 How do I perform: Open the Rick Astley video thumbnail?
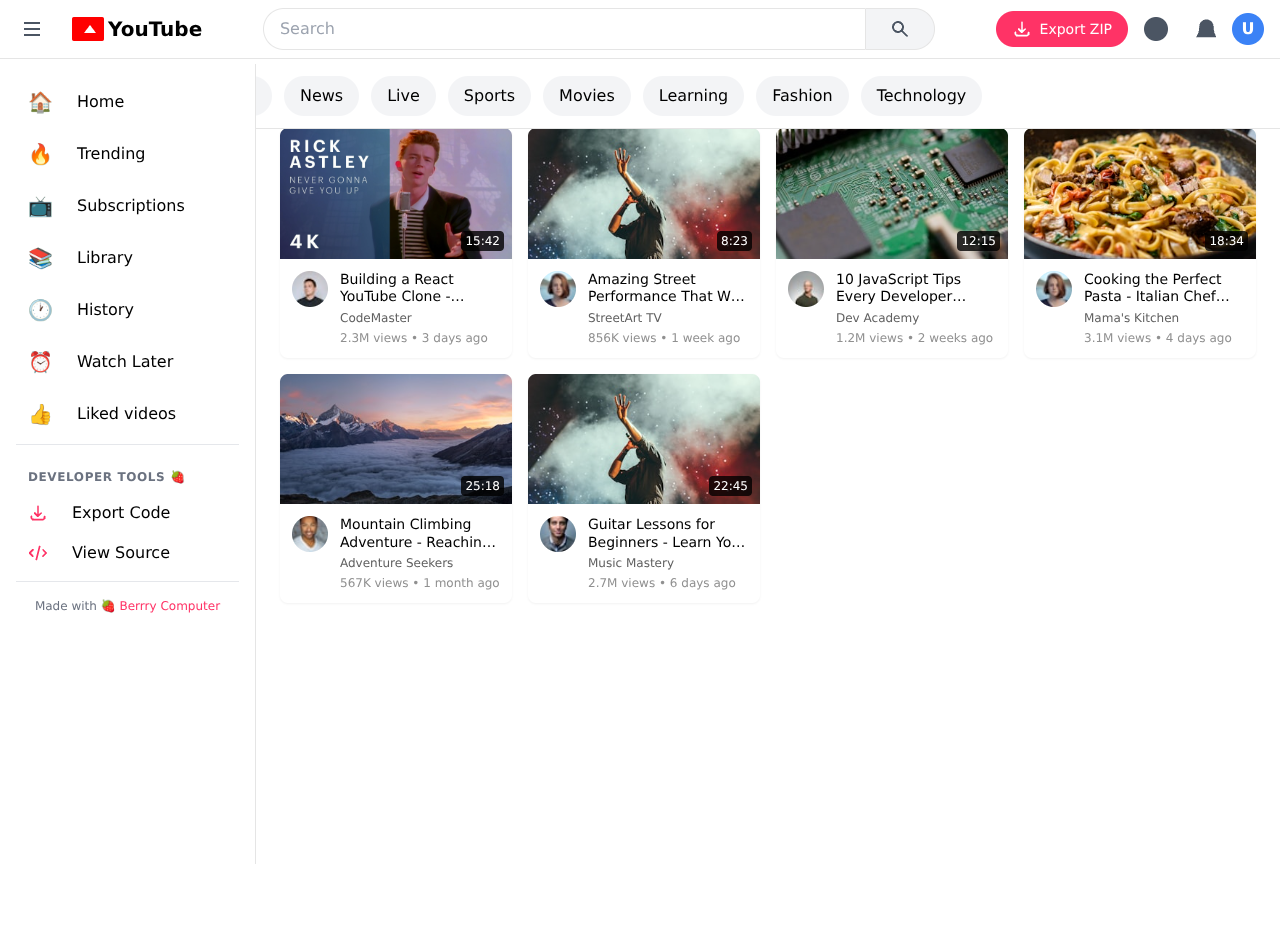click(395, 193)
